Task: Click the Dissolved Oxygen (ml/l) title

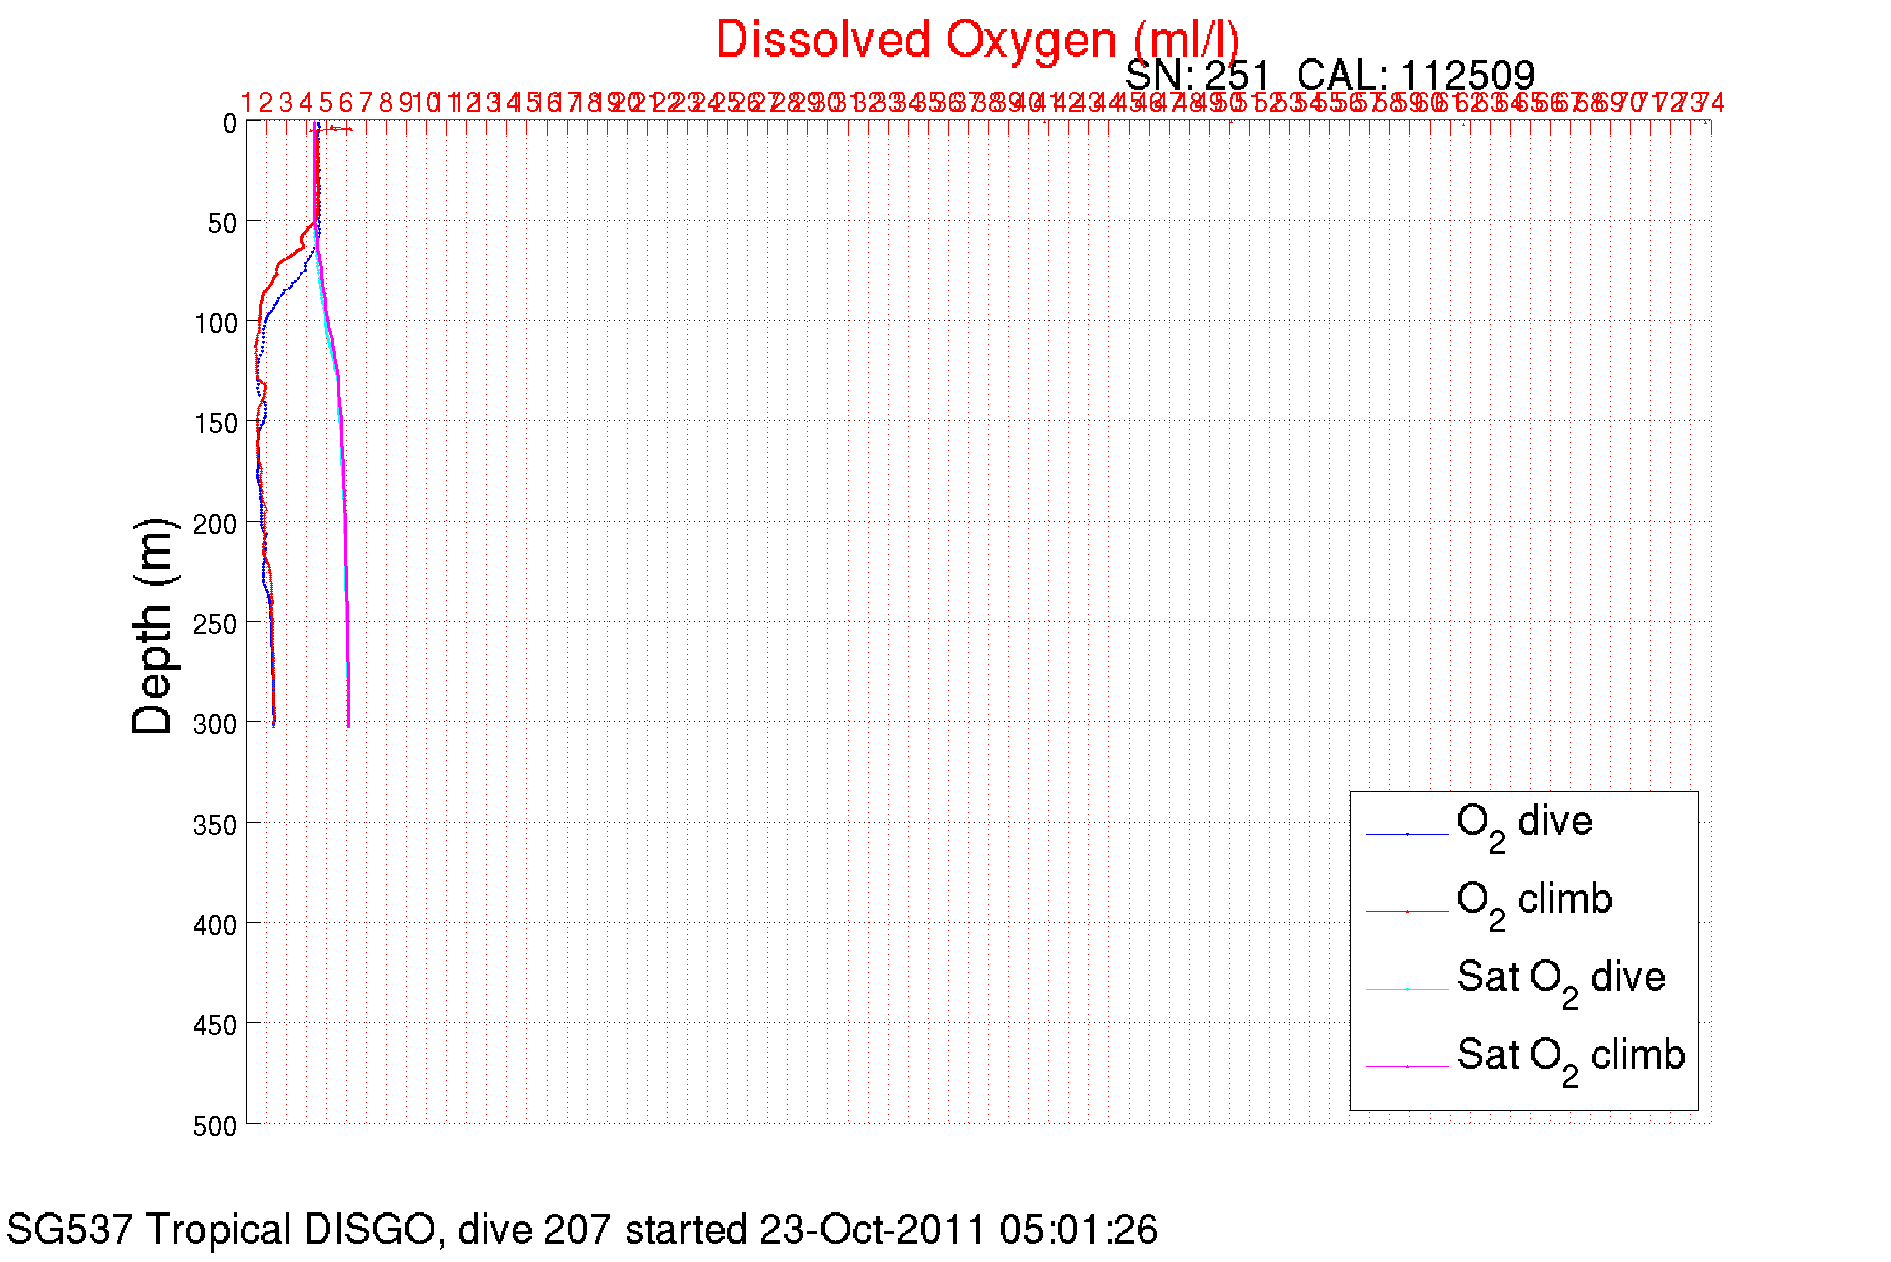Action: (x=977, y=40)
